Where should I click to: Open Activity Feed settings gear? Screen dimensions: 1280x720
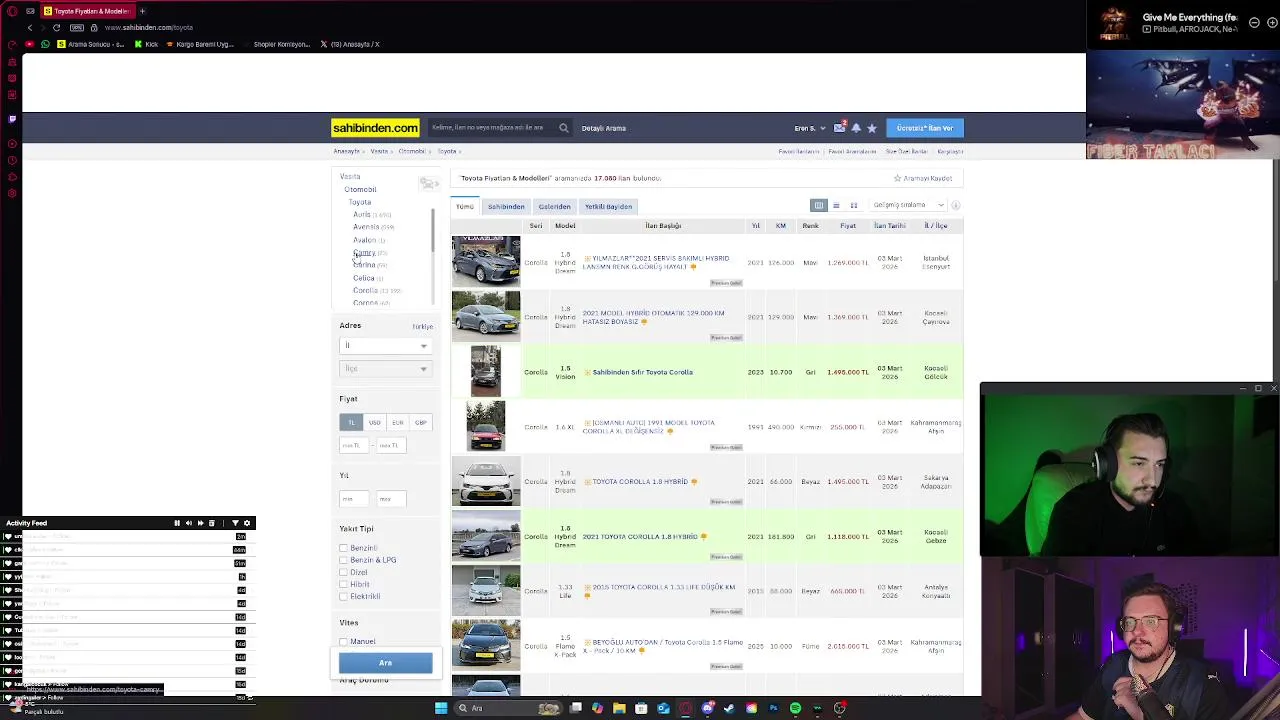pyautogui.click(x=249, y=523)
